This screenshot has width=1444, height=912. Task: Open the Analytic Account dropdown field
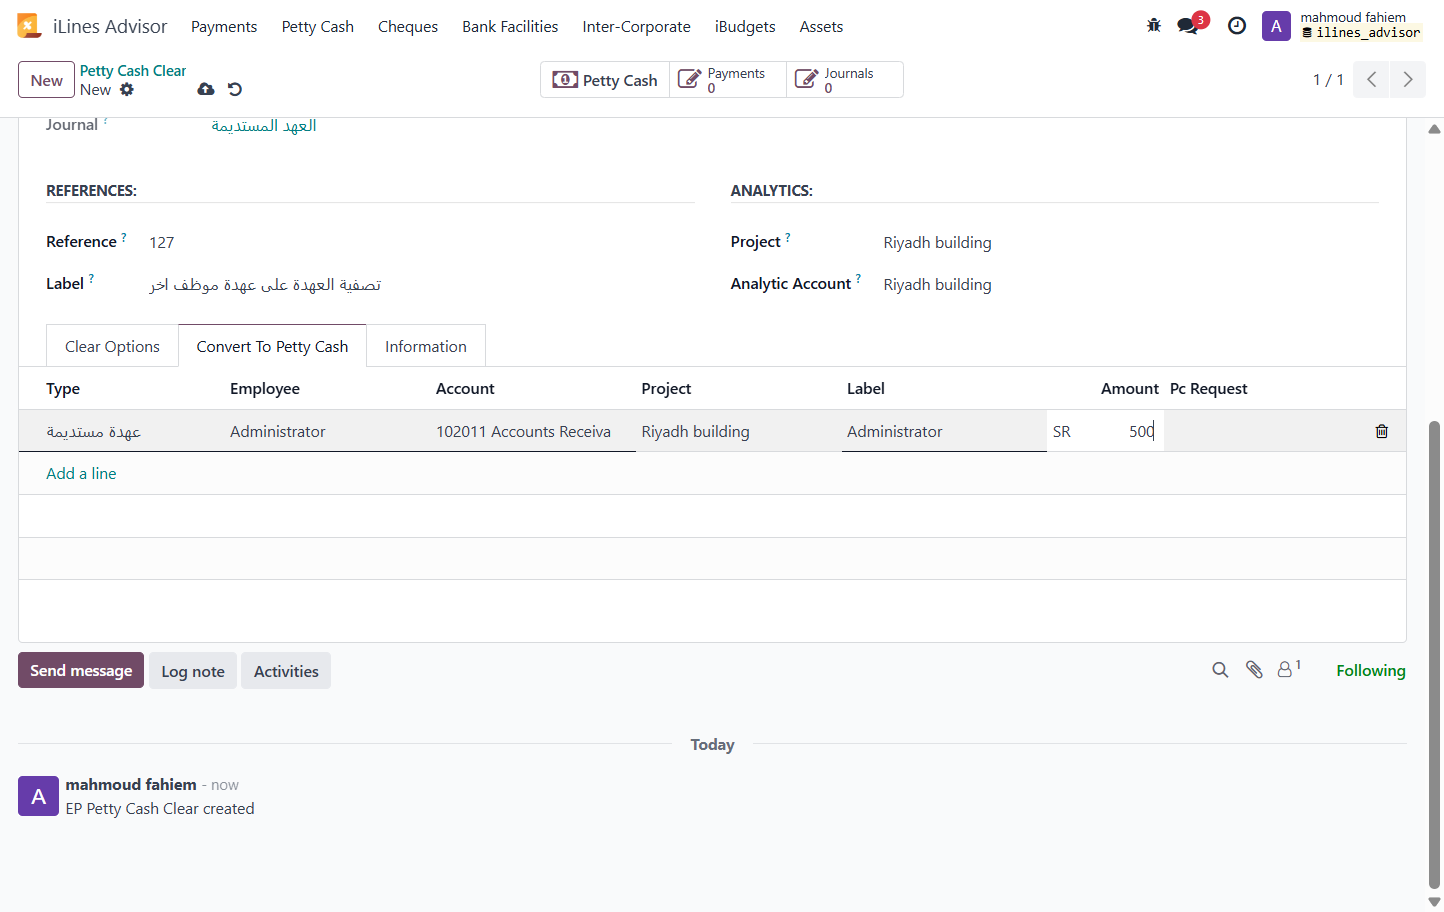1130,284
